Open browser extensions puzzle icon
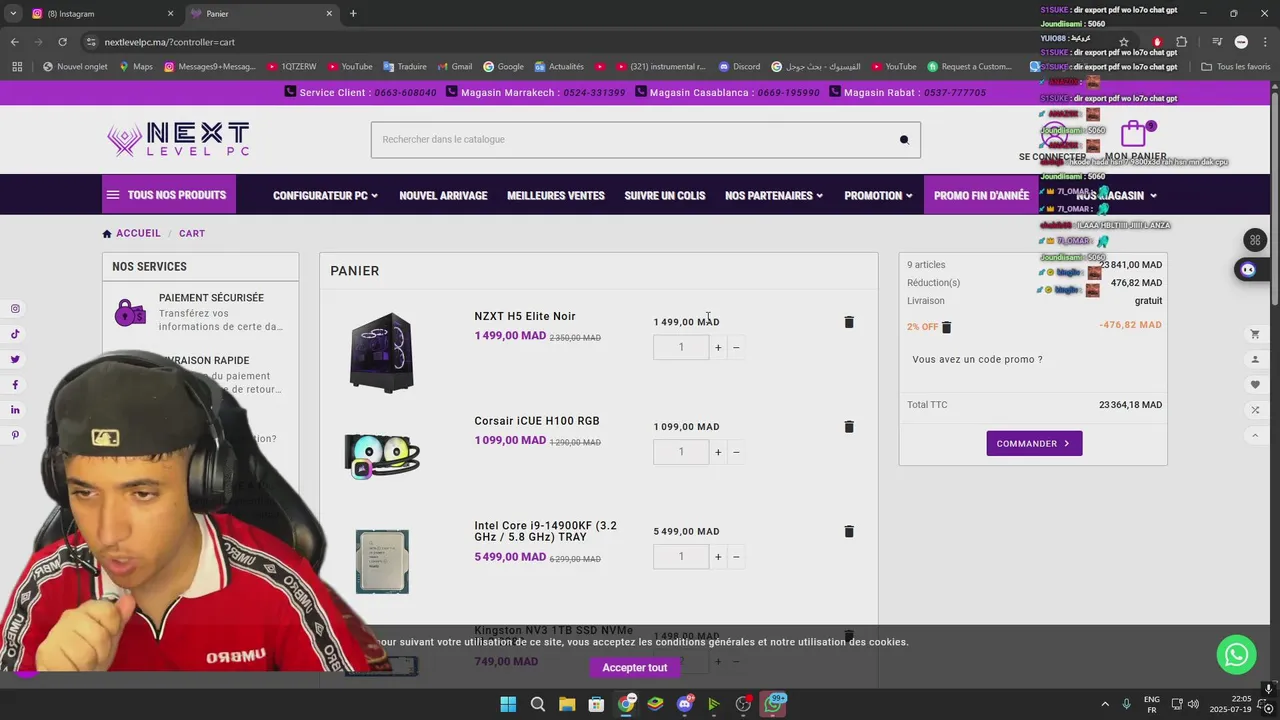This screenshot has width=1280, height=720. pos(1182,42)
